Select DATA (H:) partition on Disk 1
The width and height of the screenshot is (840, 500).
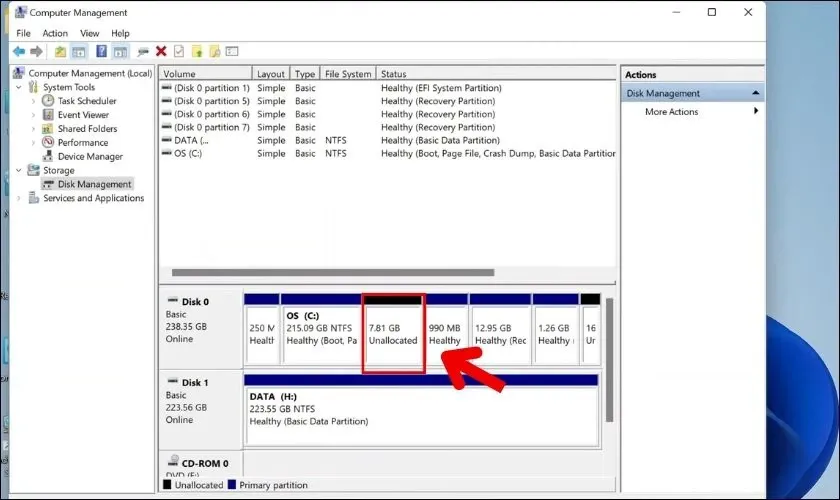coord(420,408)
